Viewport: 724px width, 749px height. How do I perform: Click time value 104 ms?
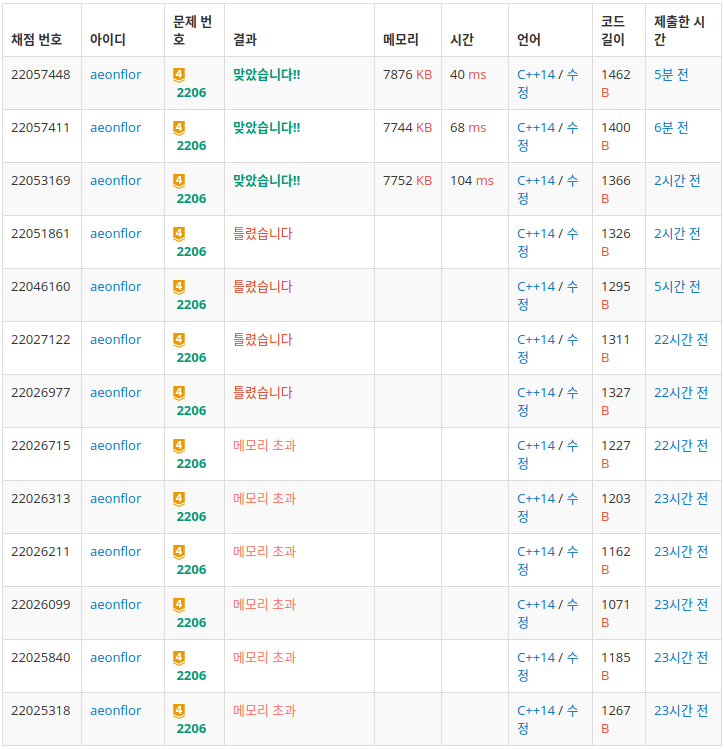472,181
